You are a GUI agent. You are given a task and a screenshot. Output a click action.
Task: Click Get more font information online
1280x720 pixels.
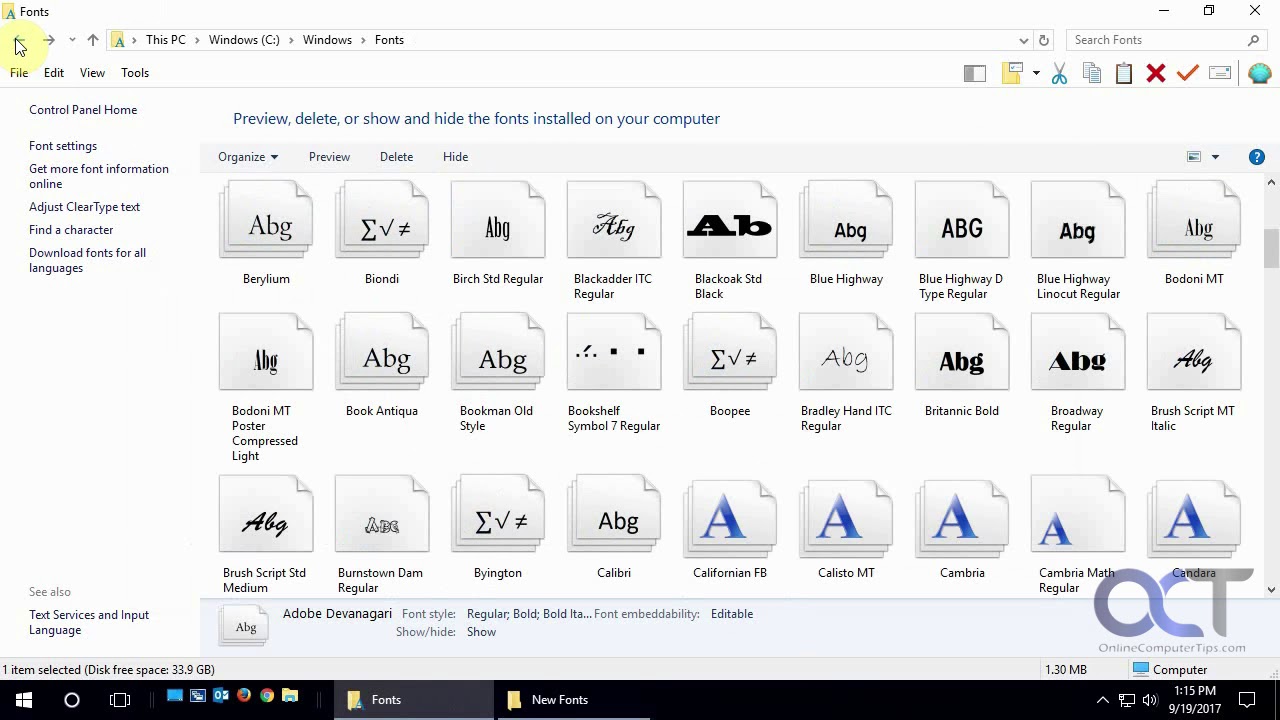pyautogui.click(x=99, y=176)
